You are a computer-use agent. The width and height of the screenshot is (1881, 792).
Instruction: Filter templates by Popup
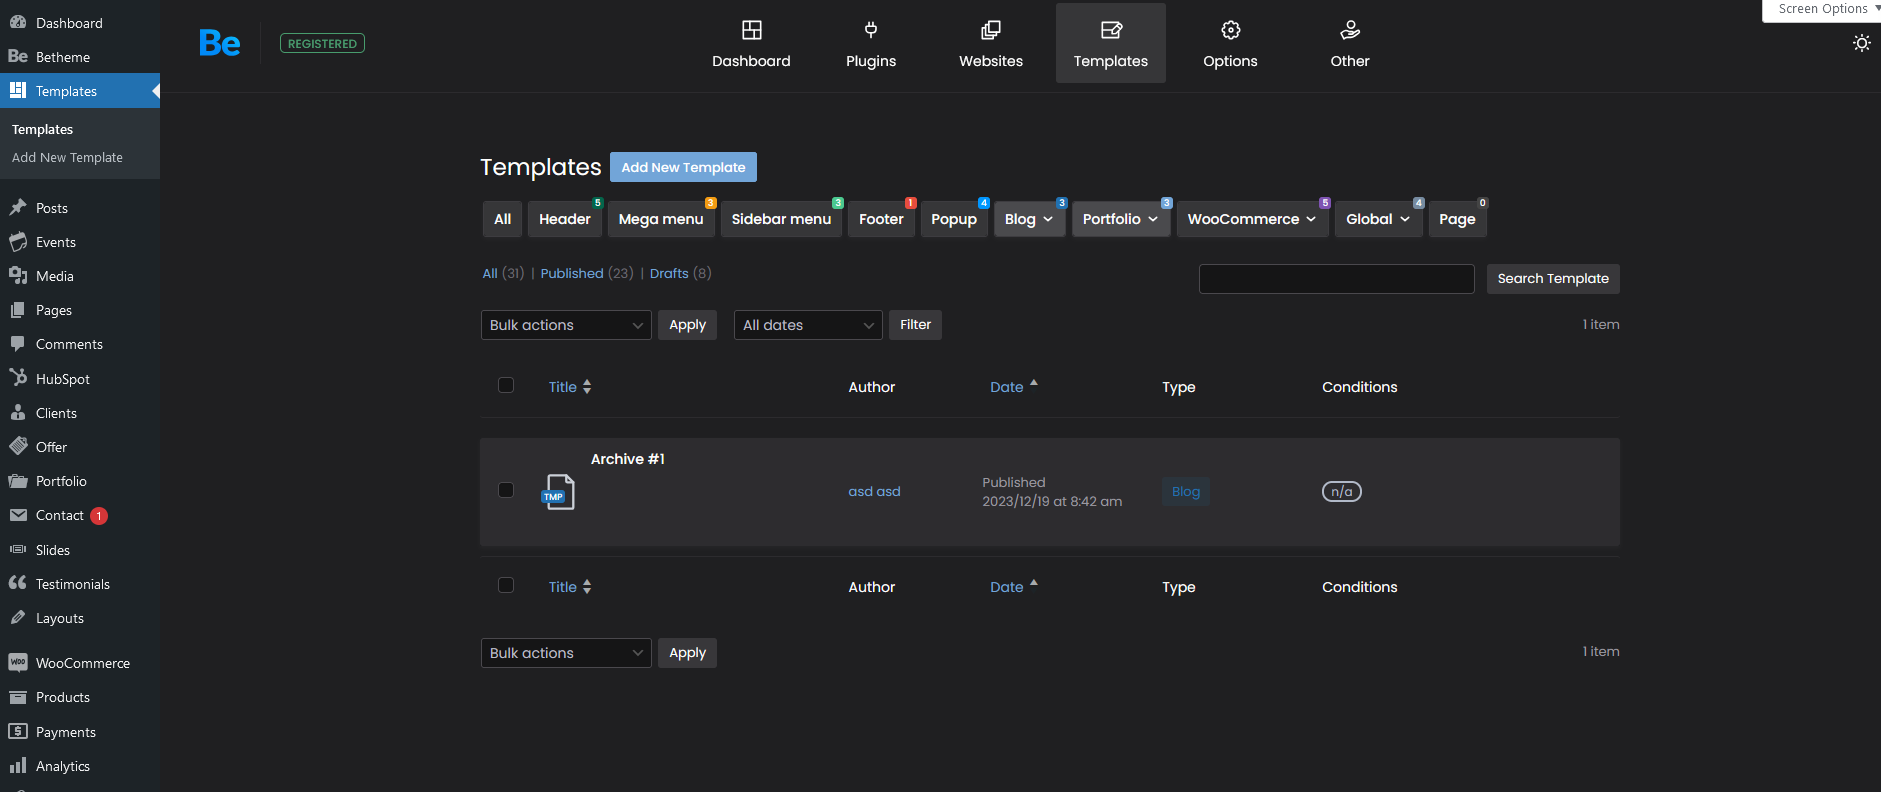(x=954, y=219)
